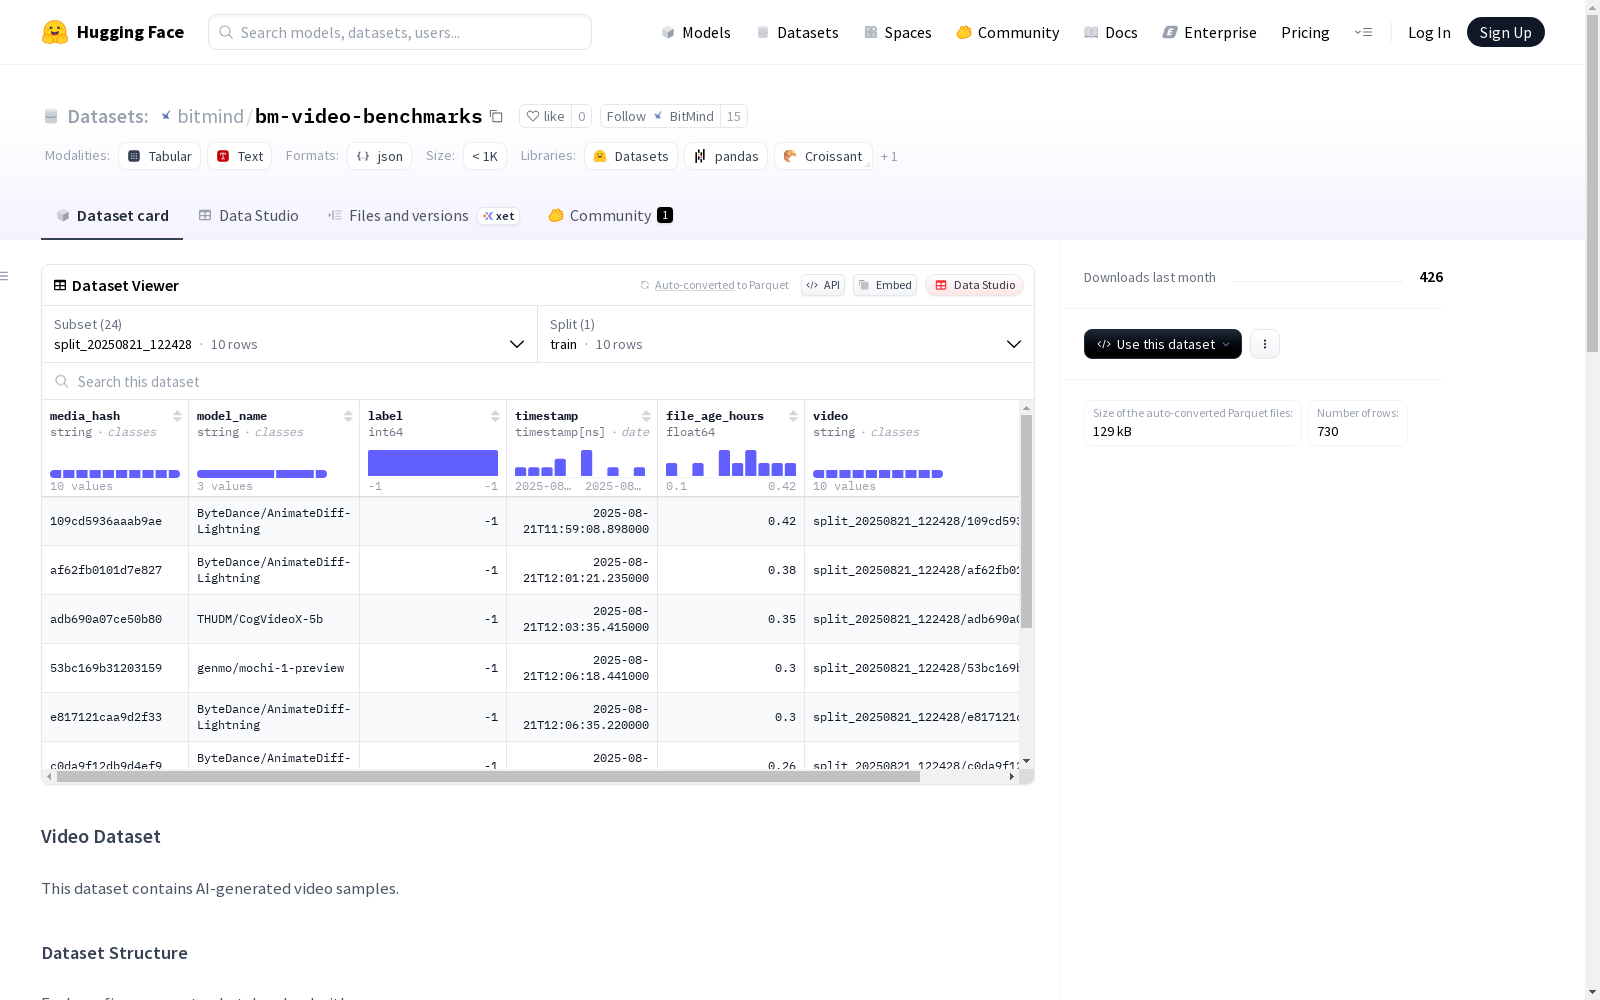The width and height of the screenshot is (1600, 1000).
Task: Open the Use this dataset dropdown
Action: 1163,344
